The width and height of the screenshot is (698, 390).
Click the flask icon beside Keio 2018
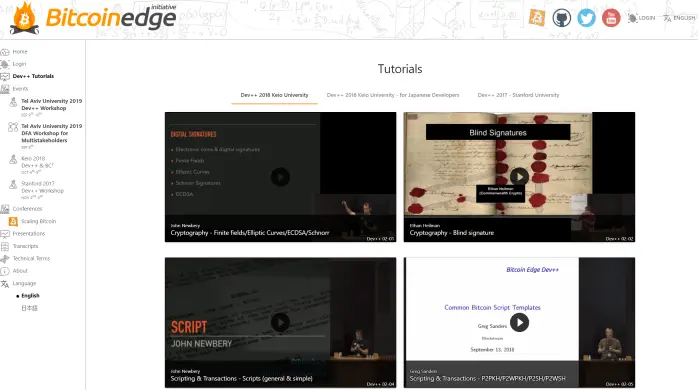13,159
